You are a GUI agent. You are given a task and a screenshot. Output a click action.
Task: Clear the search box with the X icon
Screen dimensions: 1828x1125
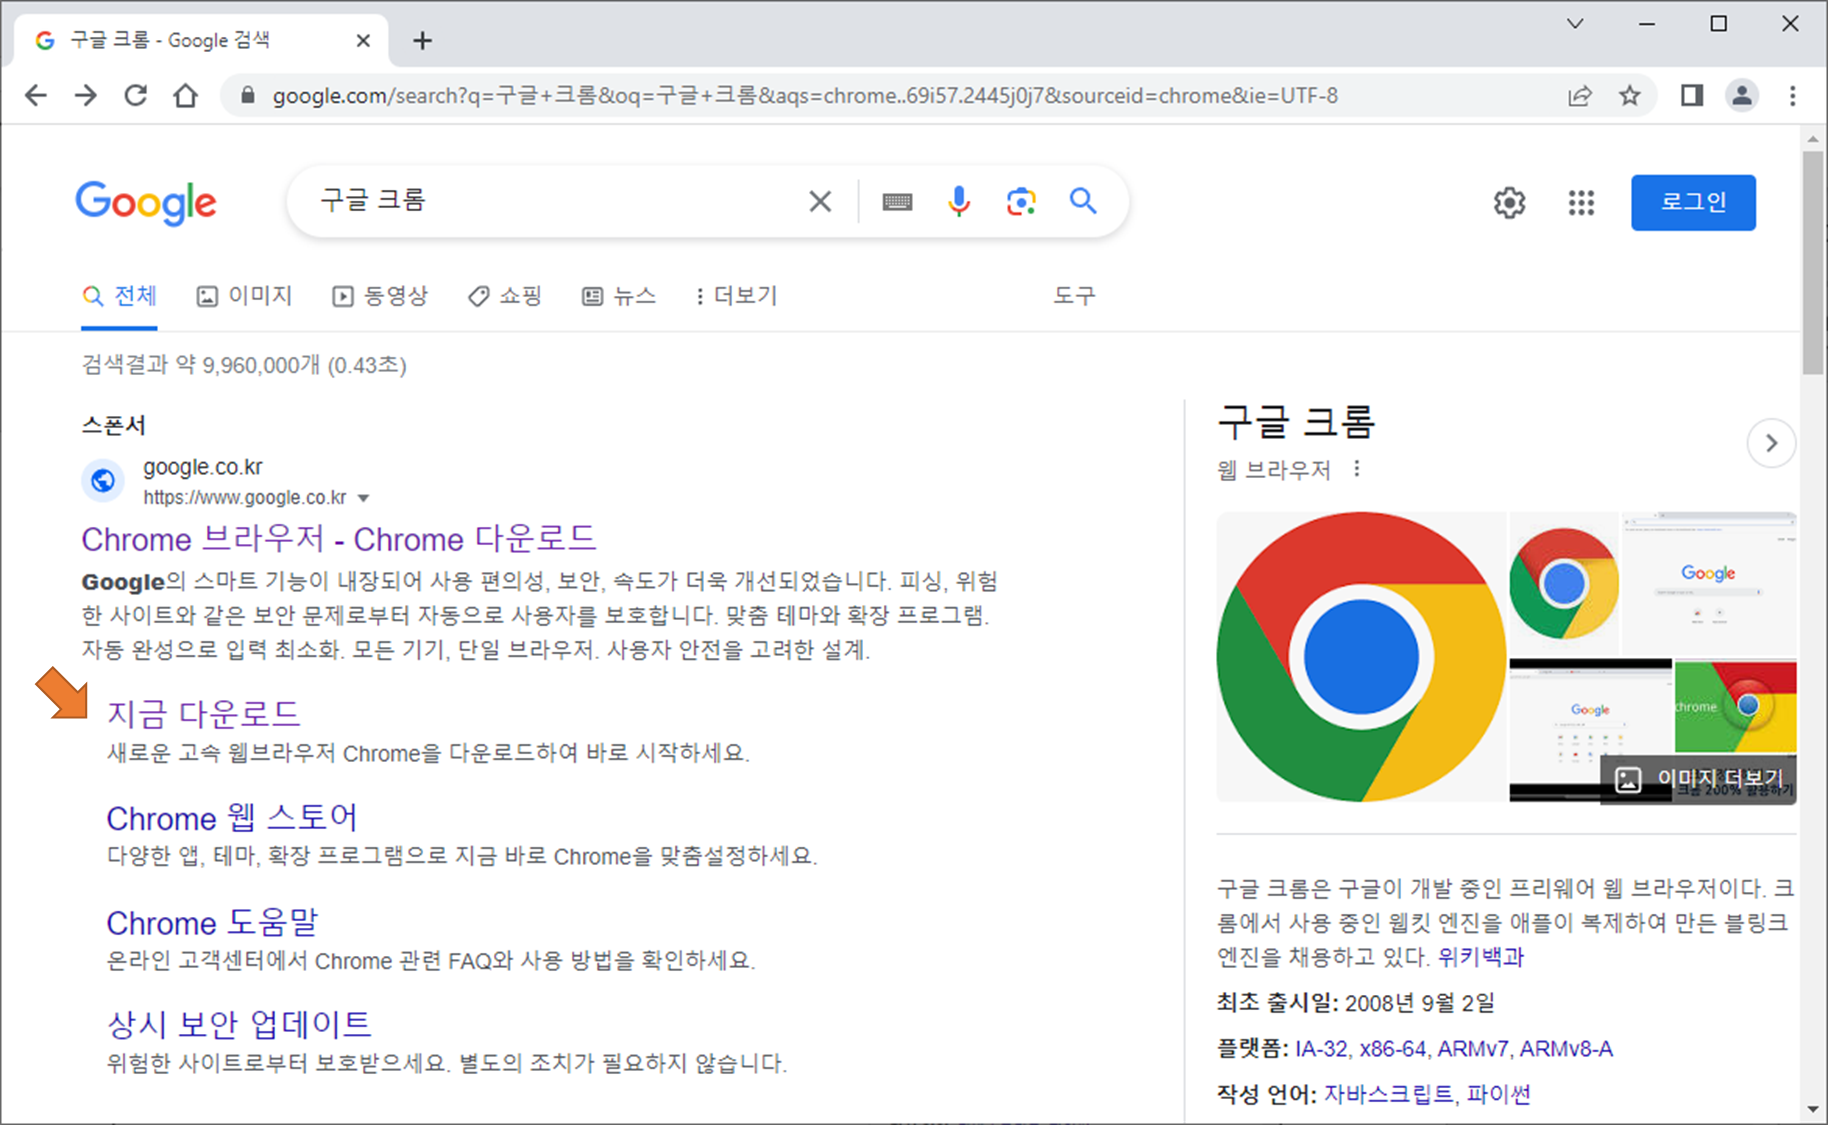(x=820, y=202)
